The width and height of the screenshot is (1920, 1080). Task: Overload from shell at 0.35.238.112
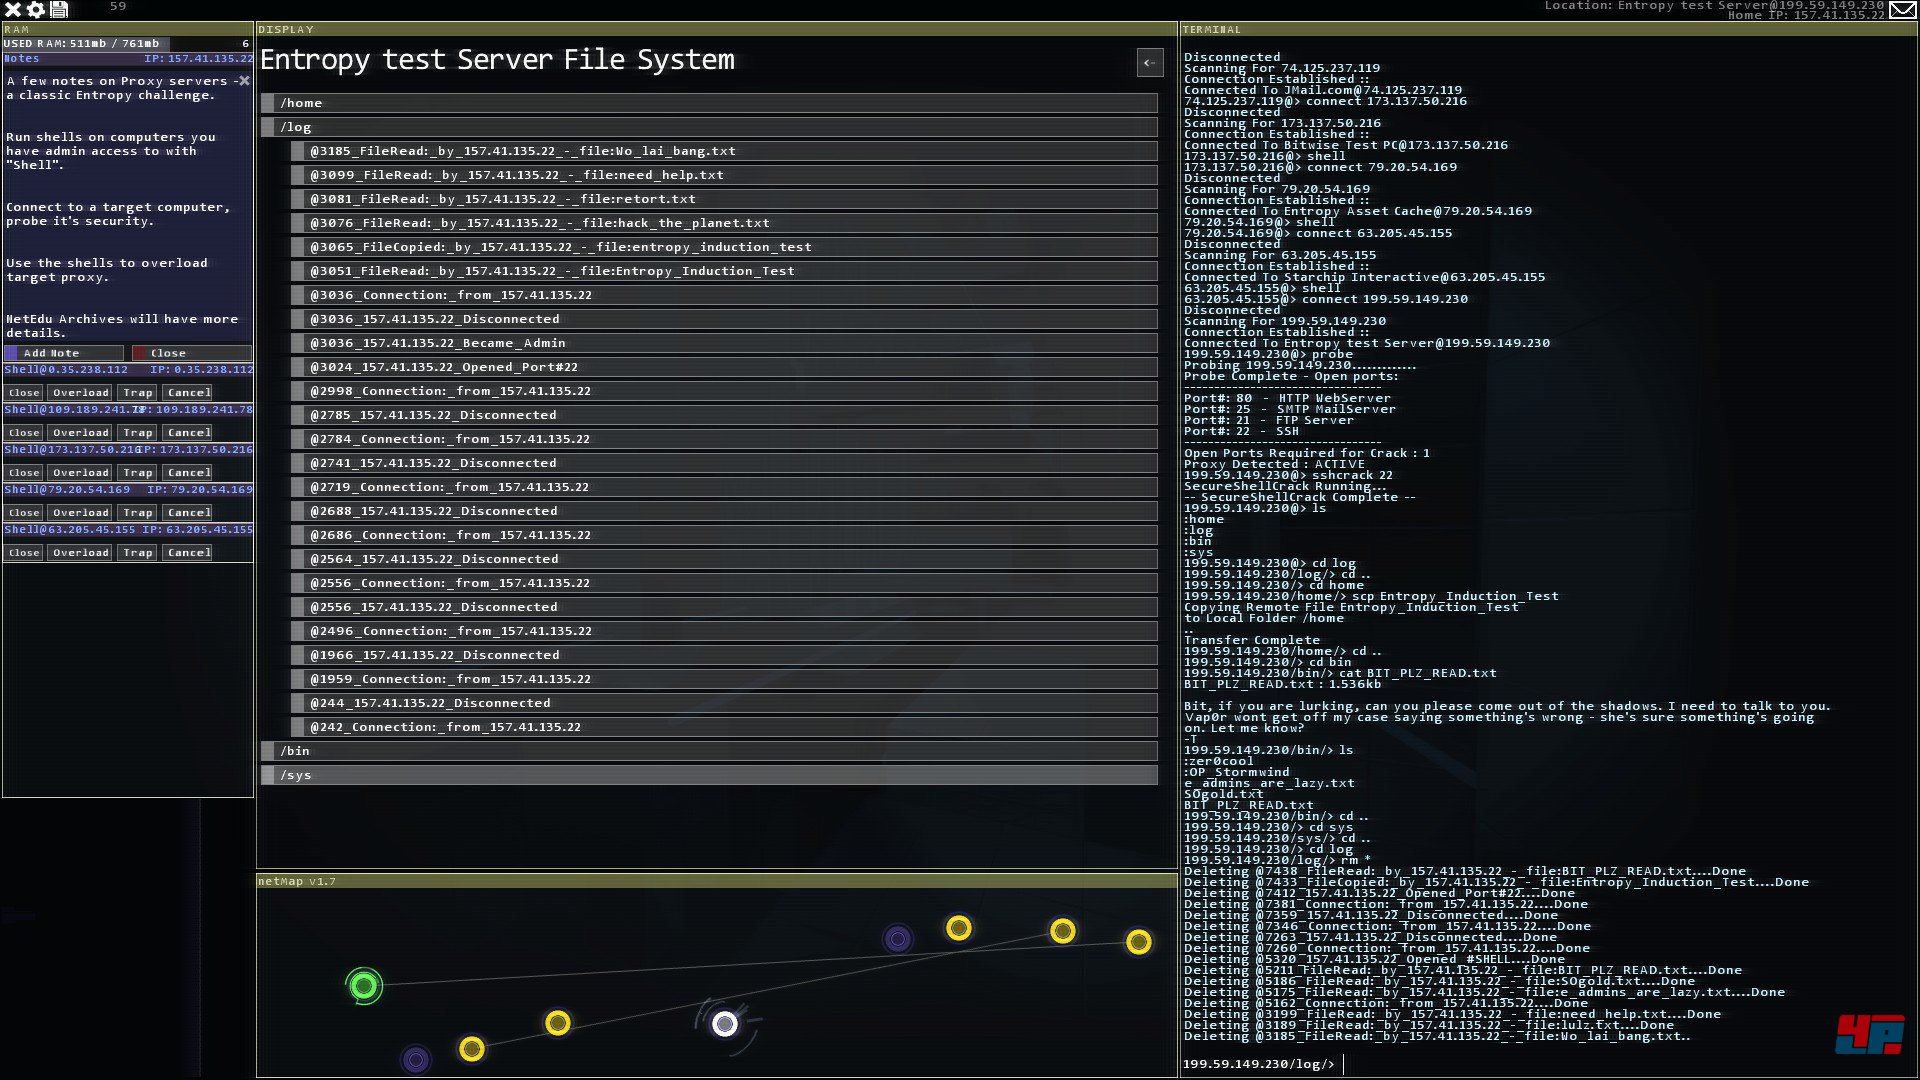point(81,393)
